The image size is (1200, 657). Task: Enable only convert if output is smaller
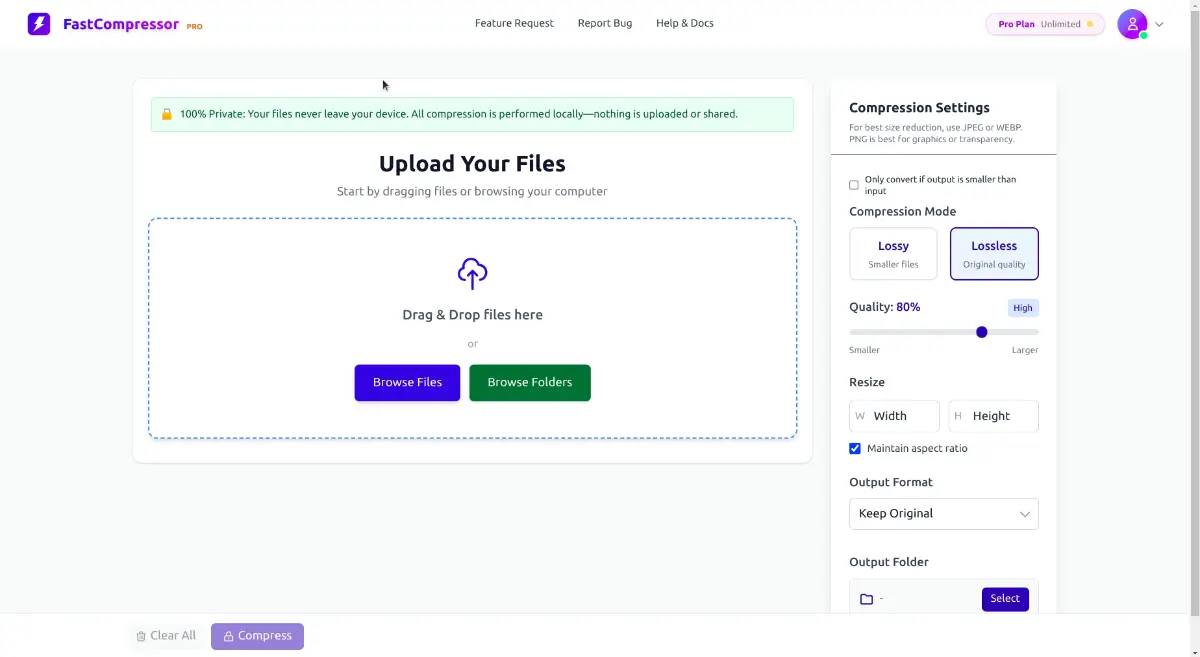854,185
